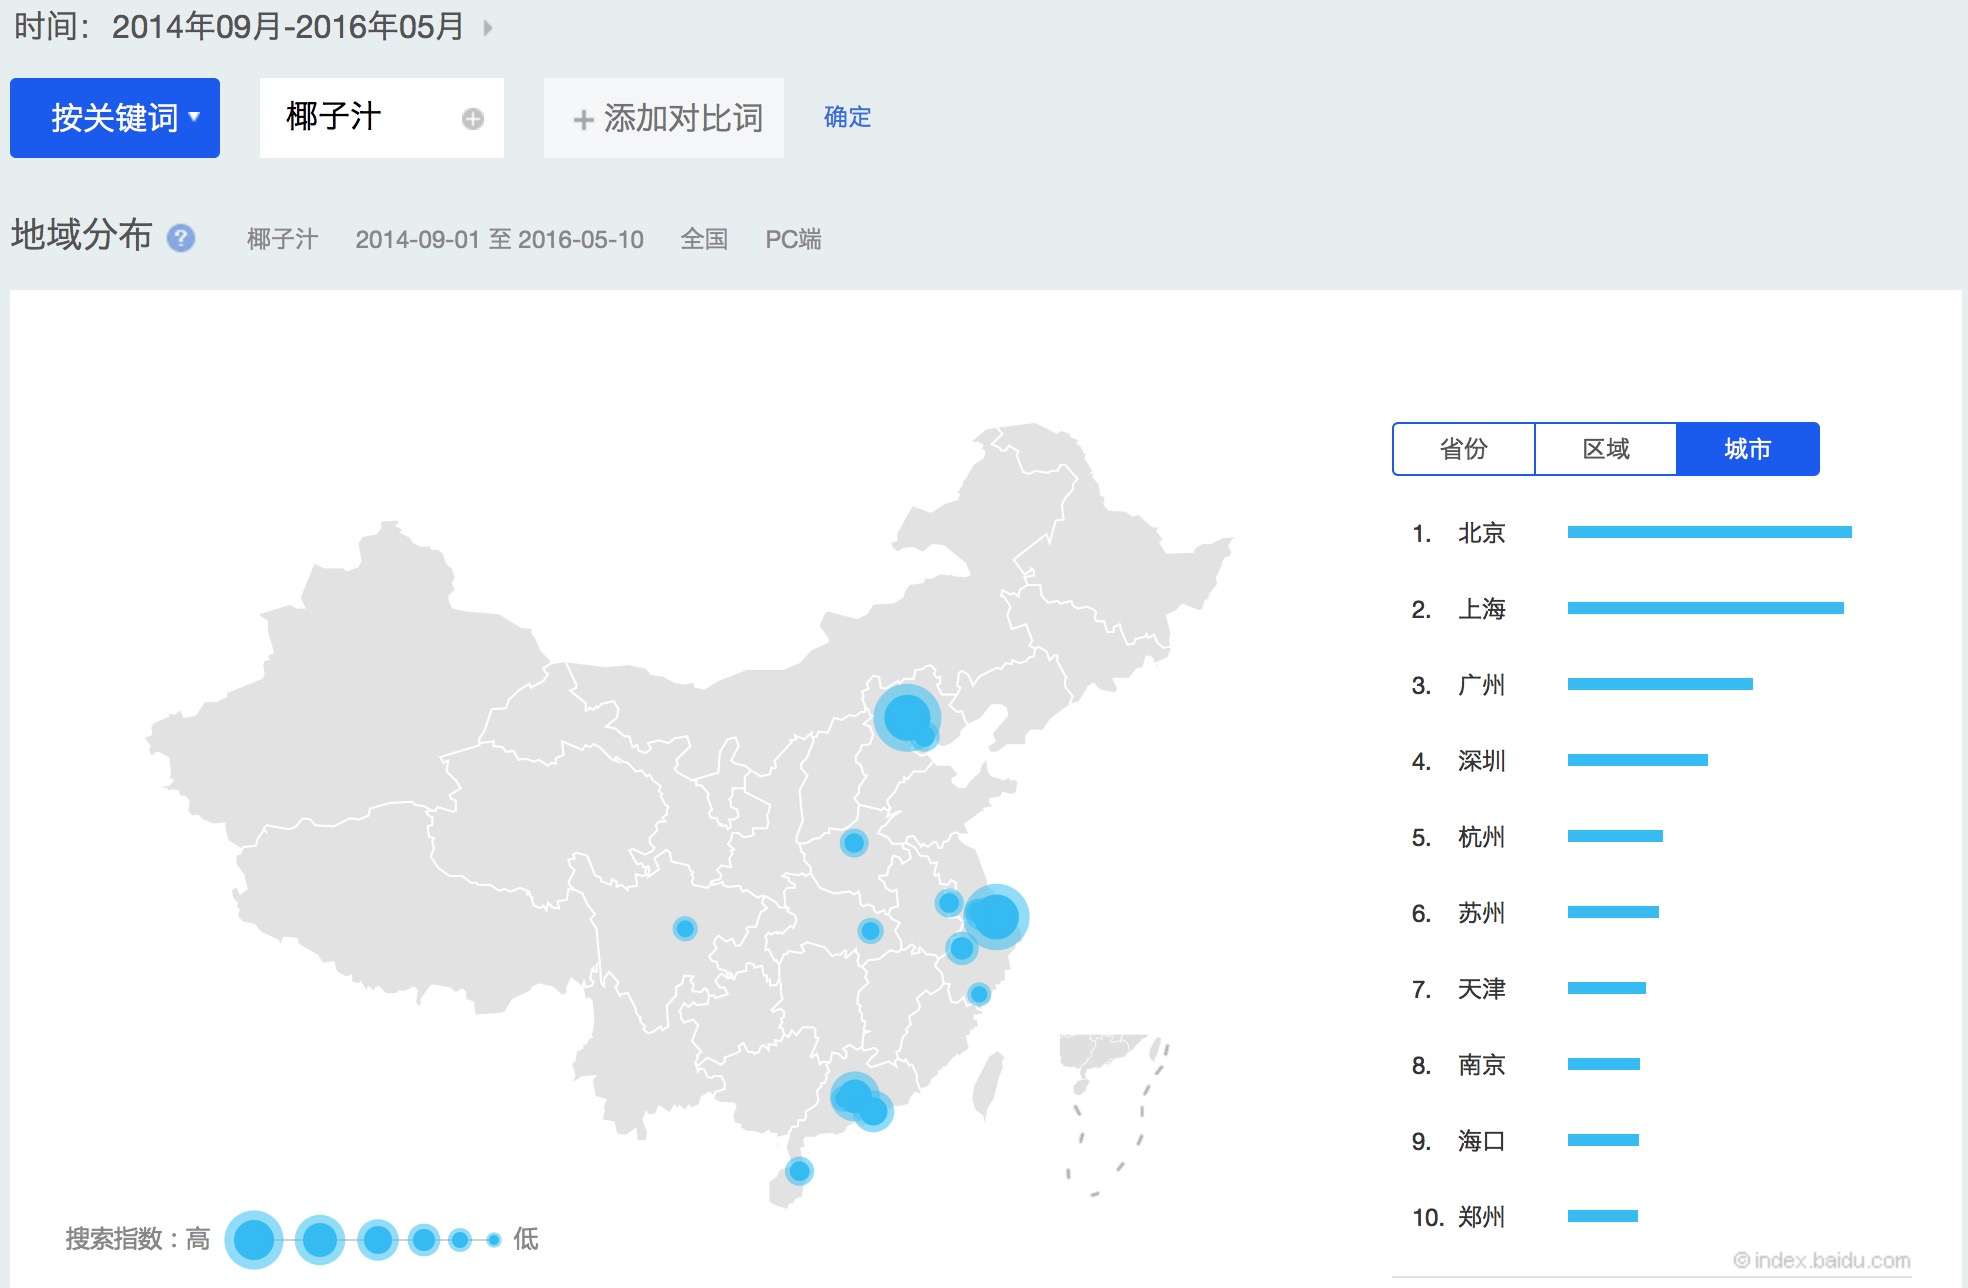Image resolution: width=1968 pixels, height=1288 pixels.
Task: Switch ranking to 区域 view
Action: [1605, 449]
